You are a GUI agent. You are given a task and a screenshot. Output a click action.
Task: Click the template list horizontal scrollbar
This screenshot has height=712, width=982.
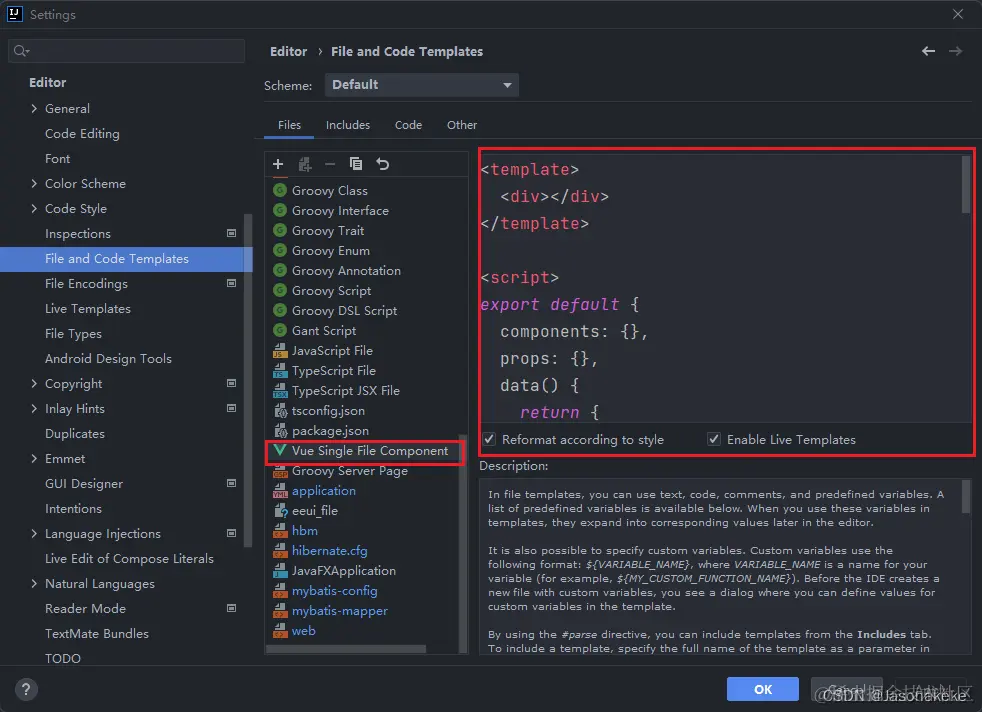[x=346, y=649]
